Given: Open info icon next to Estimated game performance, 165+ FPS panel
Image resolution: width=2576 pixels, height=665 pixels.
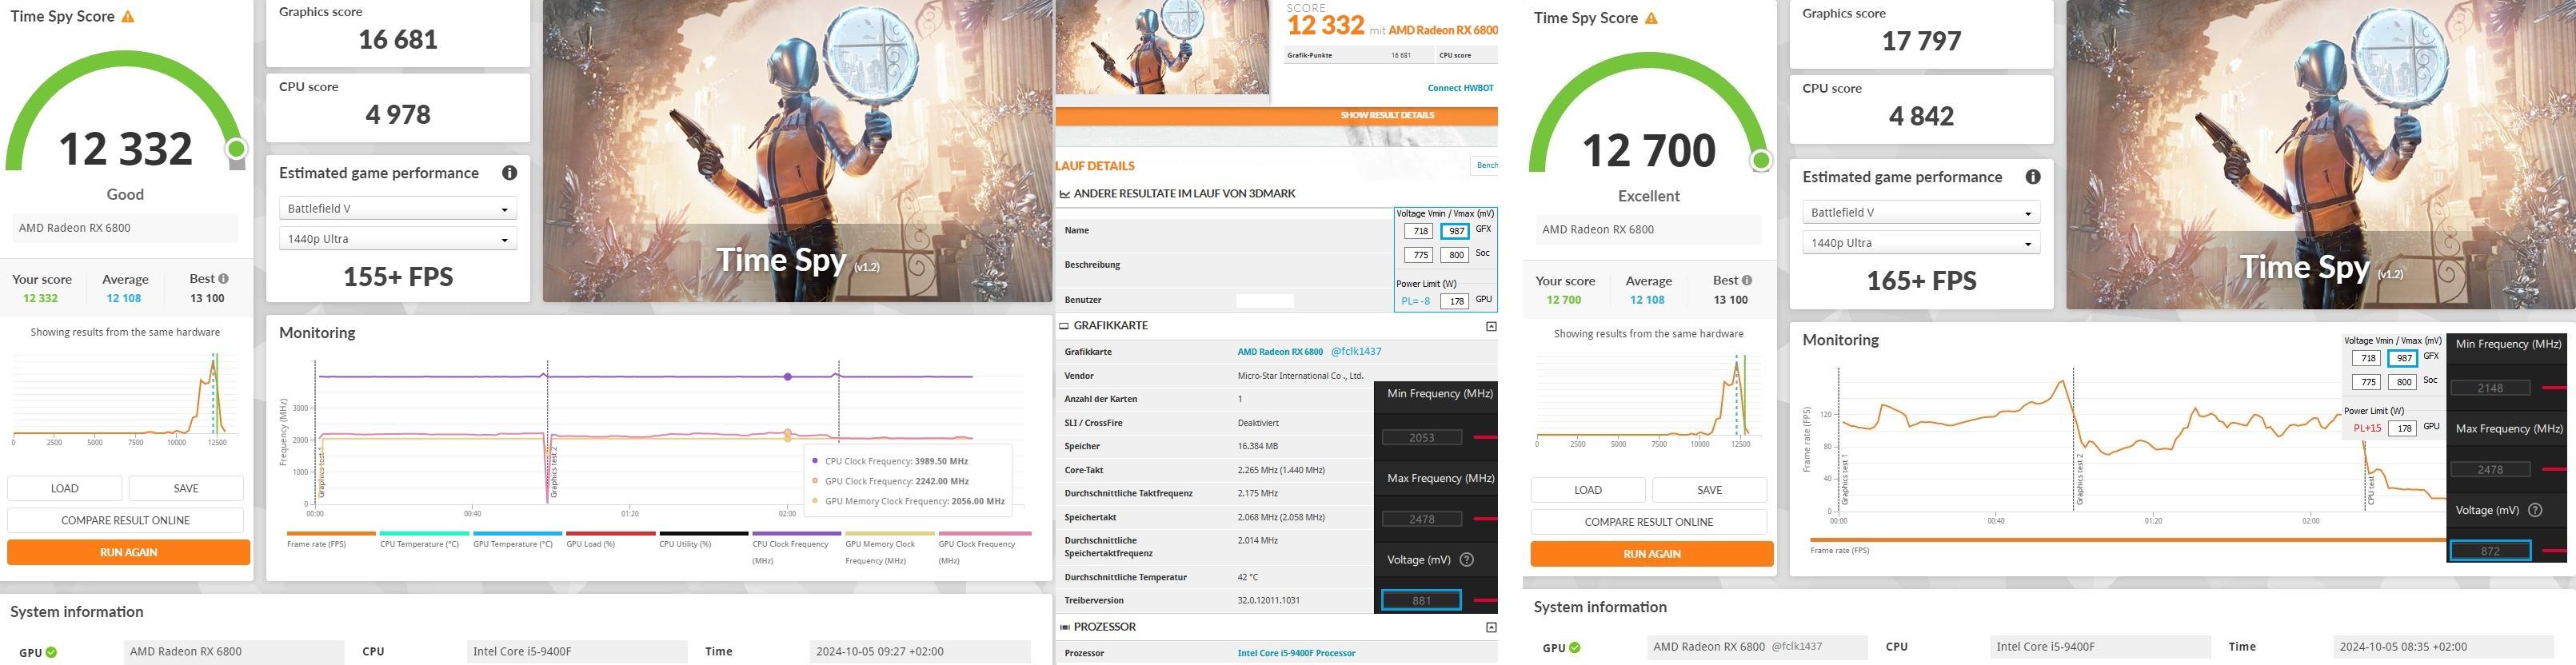Looking at the screenshot, I should pos(2032,177).
